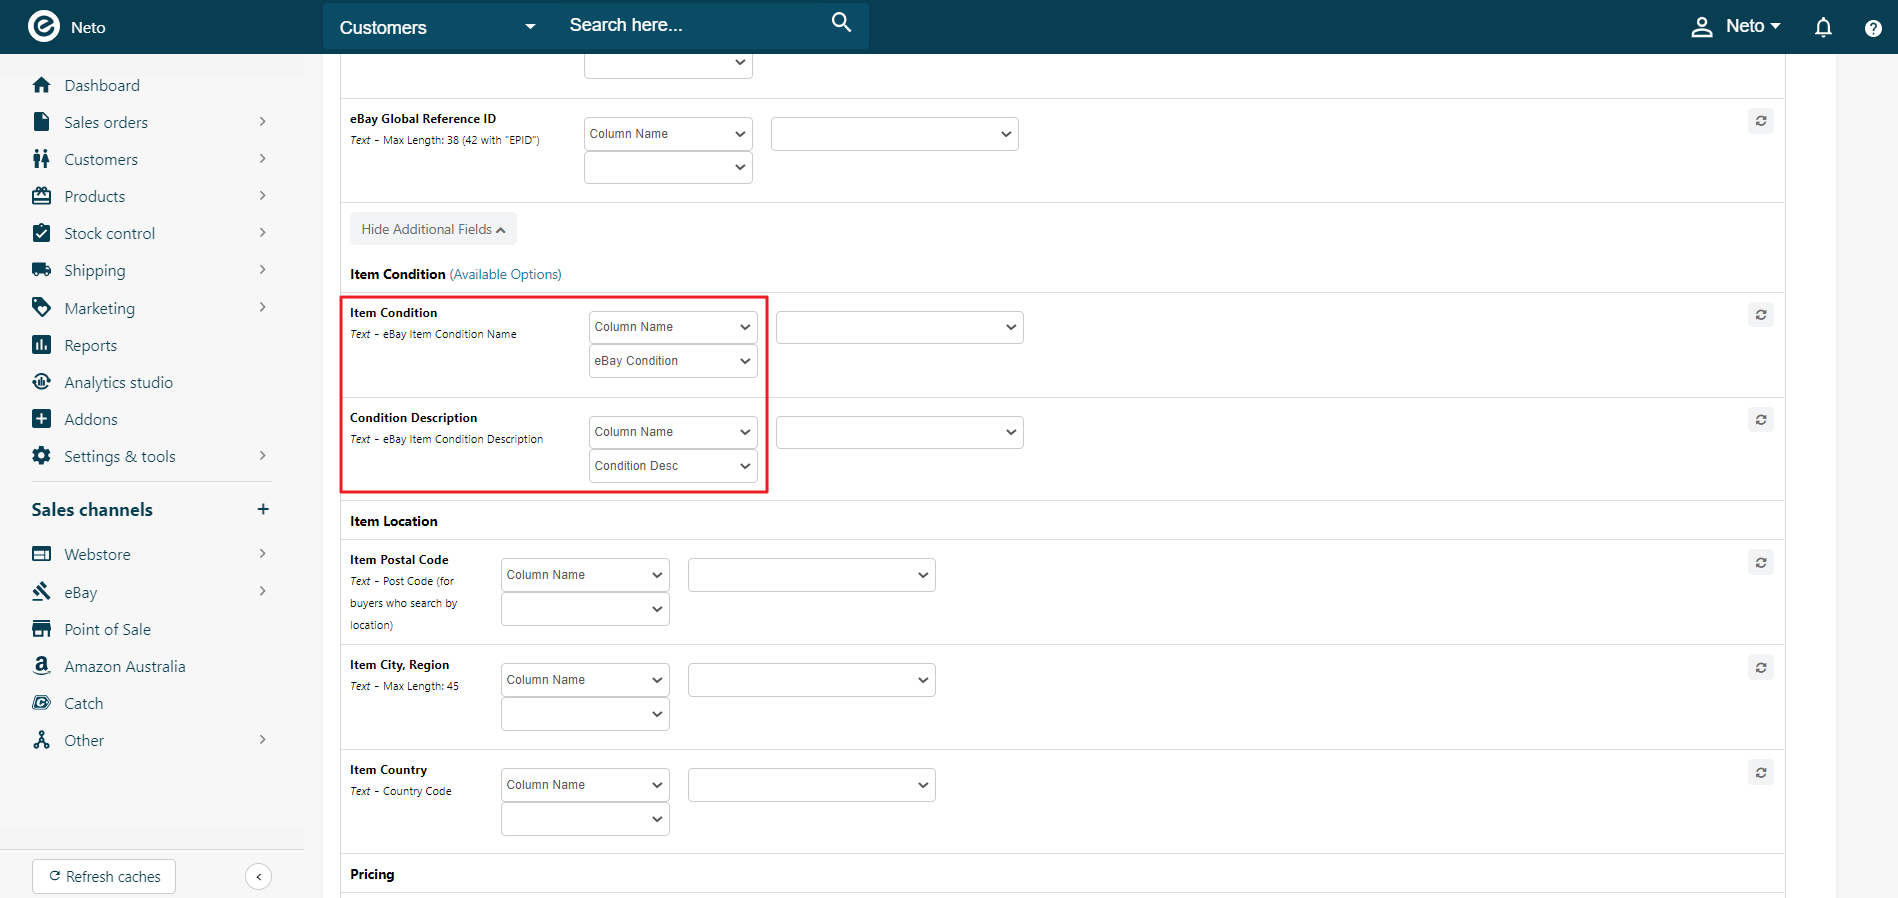This screenshot has height=898, width=1898.
Task: Open Item Postal Code Column Name dropdown
Action: (x=585, y=575)
